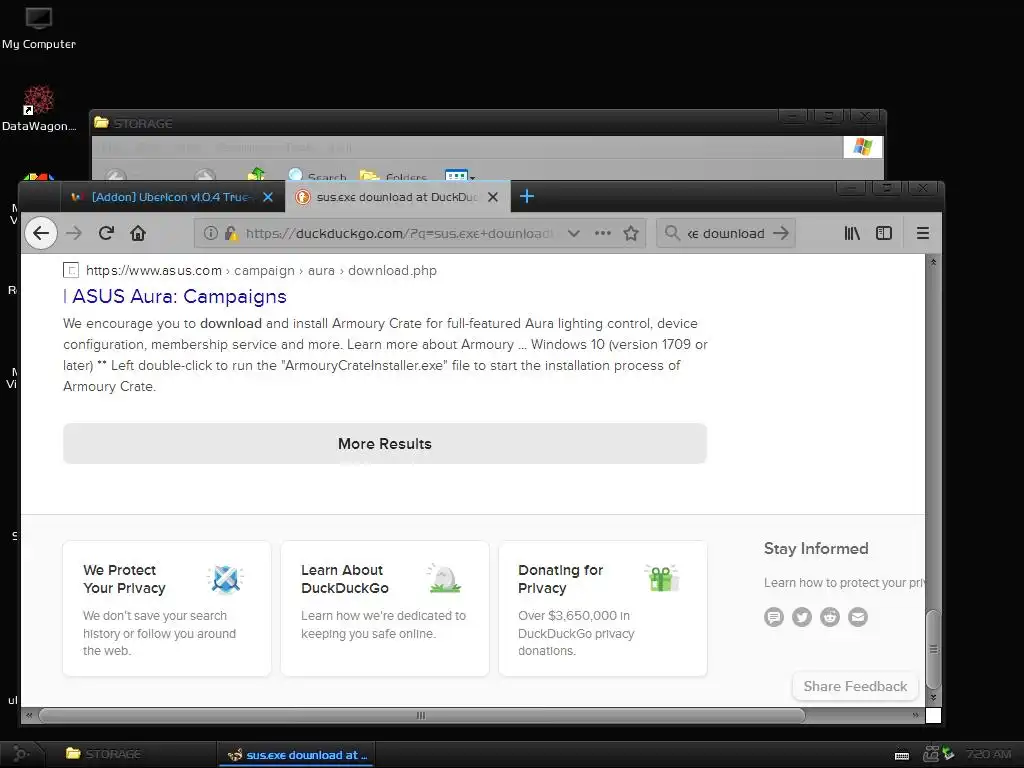Open the browser home page
Image resolution: width=1024 pixels, height=768 pixels.
point(138,233)
